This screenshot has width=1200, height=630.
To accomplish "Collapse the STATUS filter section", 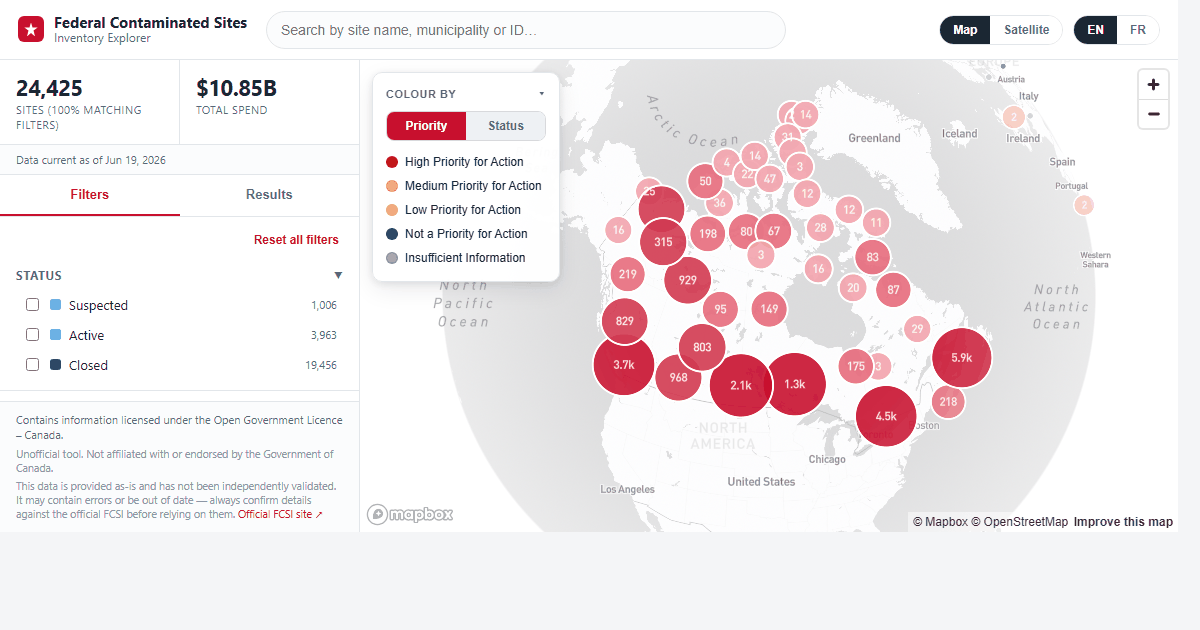I will (x=338, y=275).
